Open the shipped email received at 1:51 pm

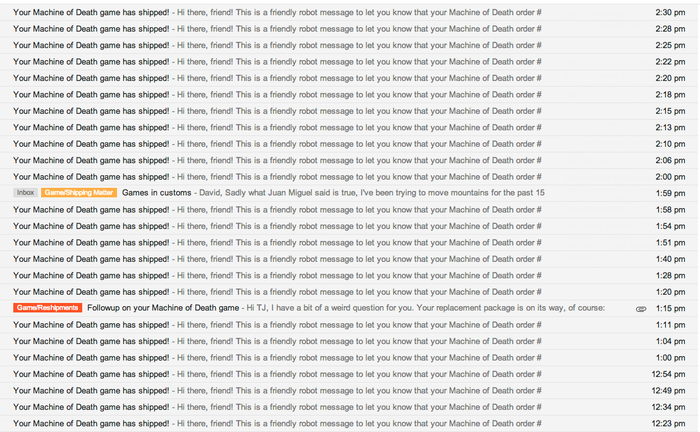point(349,243)
